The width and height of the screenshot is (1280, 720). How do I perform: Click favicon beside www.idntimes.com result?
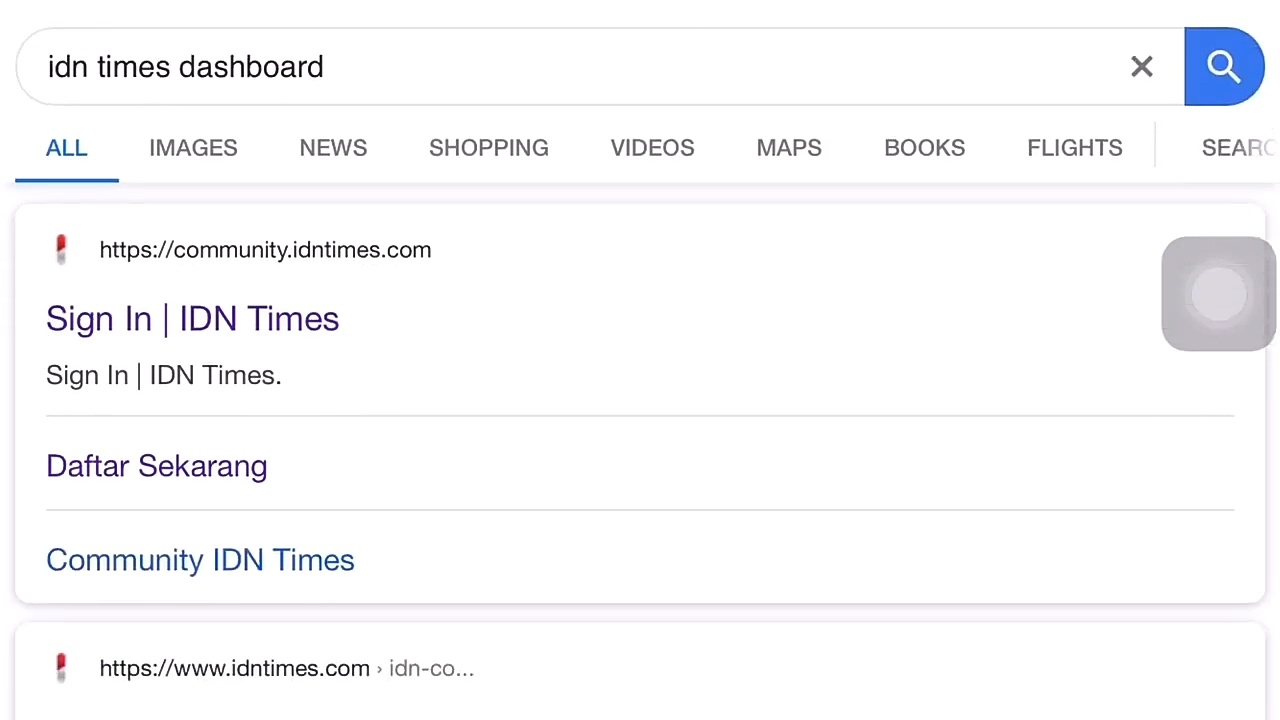point(61,667)
